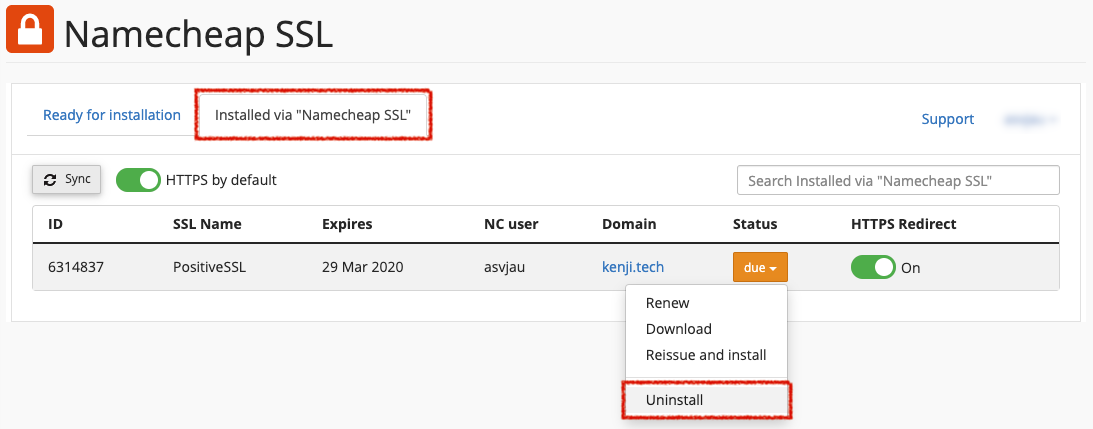Click the PositiveSSL name cell
This screenshot has width=1093, height=429.
(208, 267)
